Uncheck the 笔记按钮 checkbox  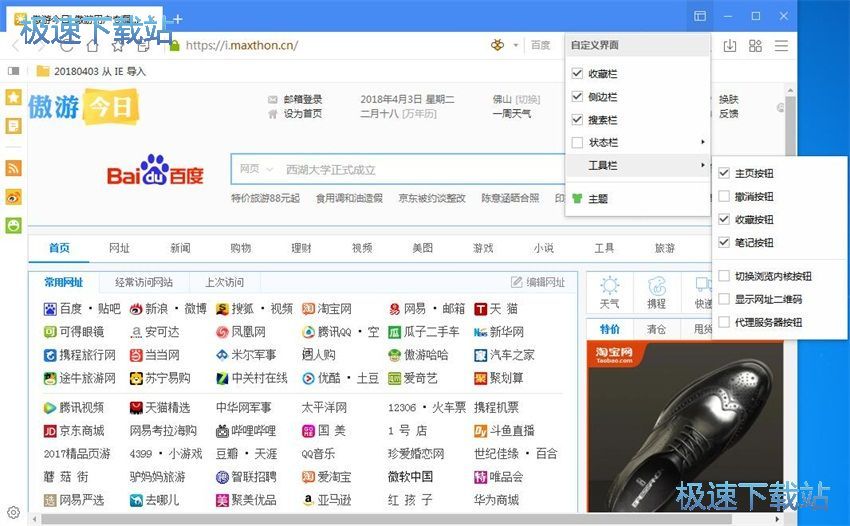point(724,242)
